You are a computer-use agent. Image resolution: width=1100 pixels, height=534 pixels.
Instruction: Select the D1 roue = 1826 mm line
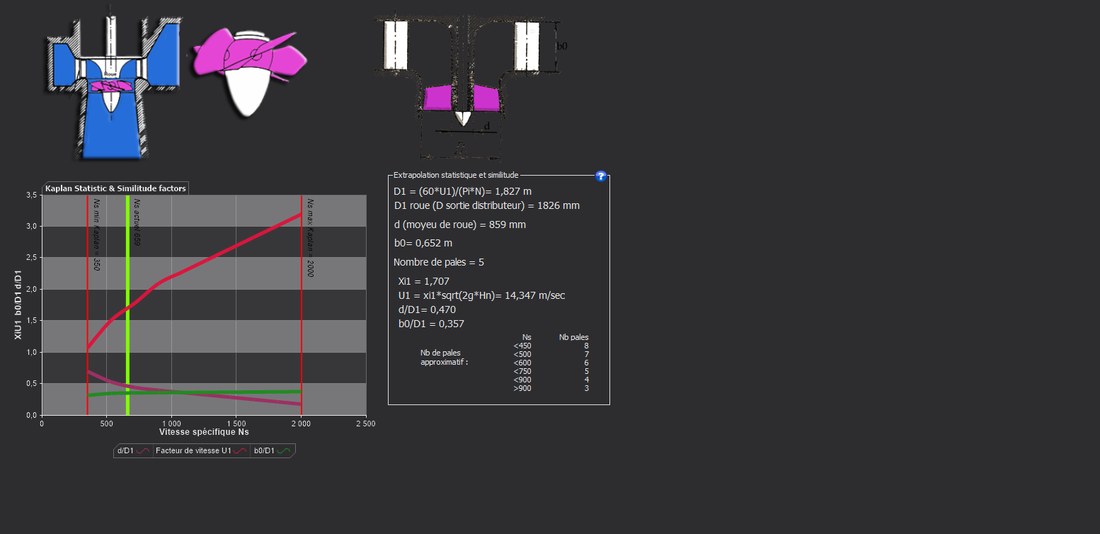coord(487,206)
